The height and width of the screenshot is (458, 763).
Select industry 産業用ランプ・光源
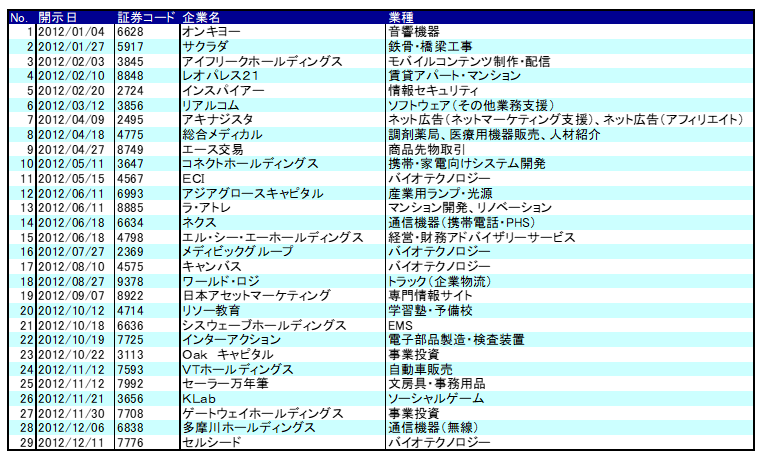(x=440, y=193)
